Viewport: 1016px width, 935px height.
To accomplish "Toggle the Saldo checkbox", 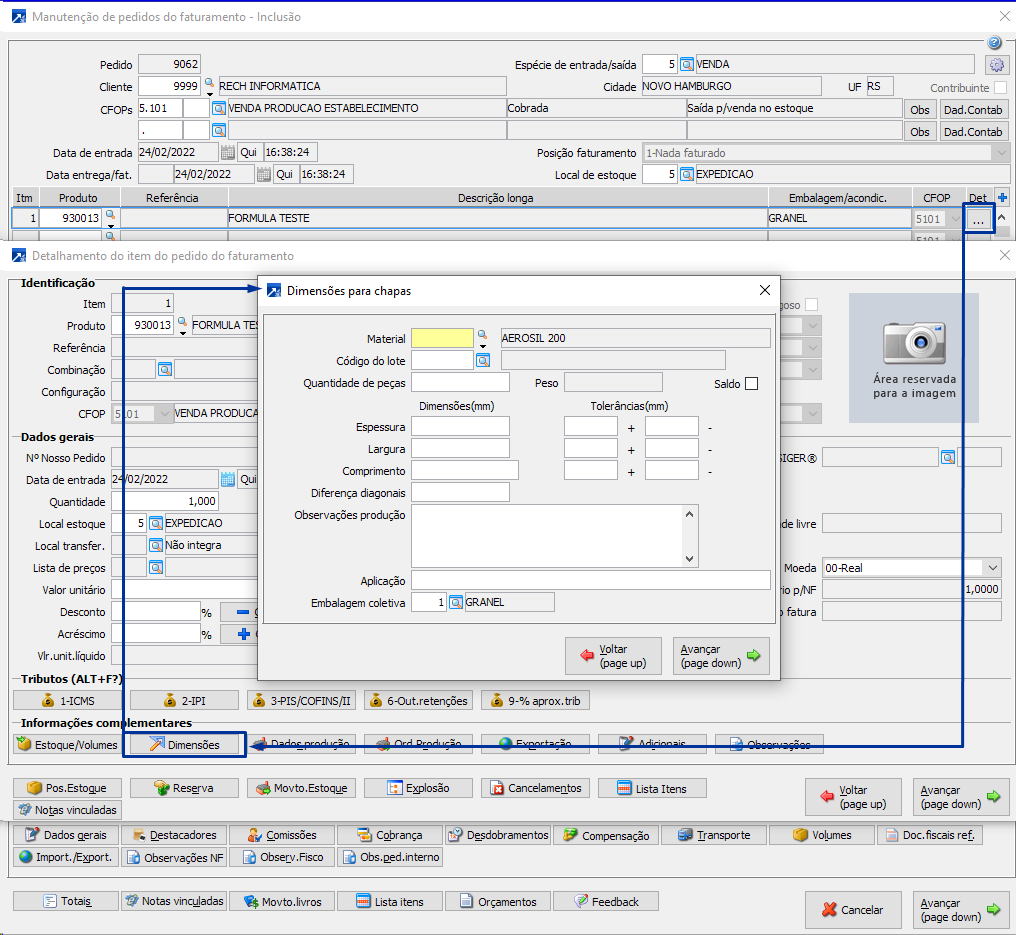I will (751, 383).
